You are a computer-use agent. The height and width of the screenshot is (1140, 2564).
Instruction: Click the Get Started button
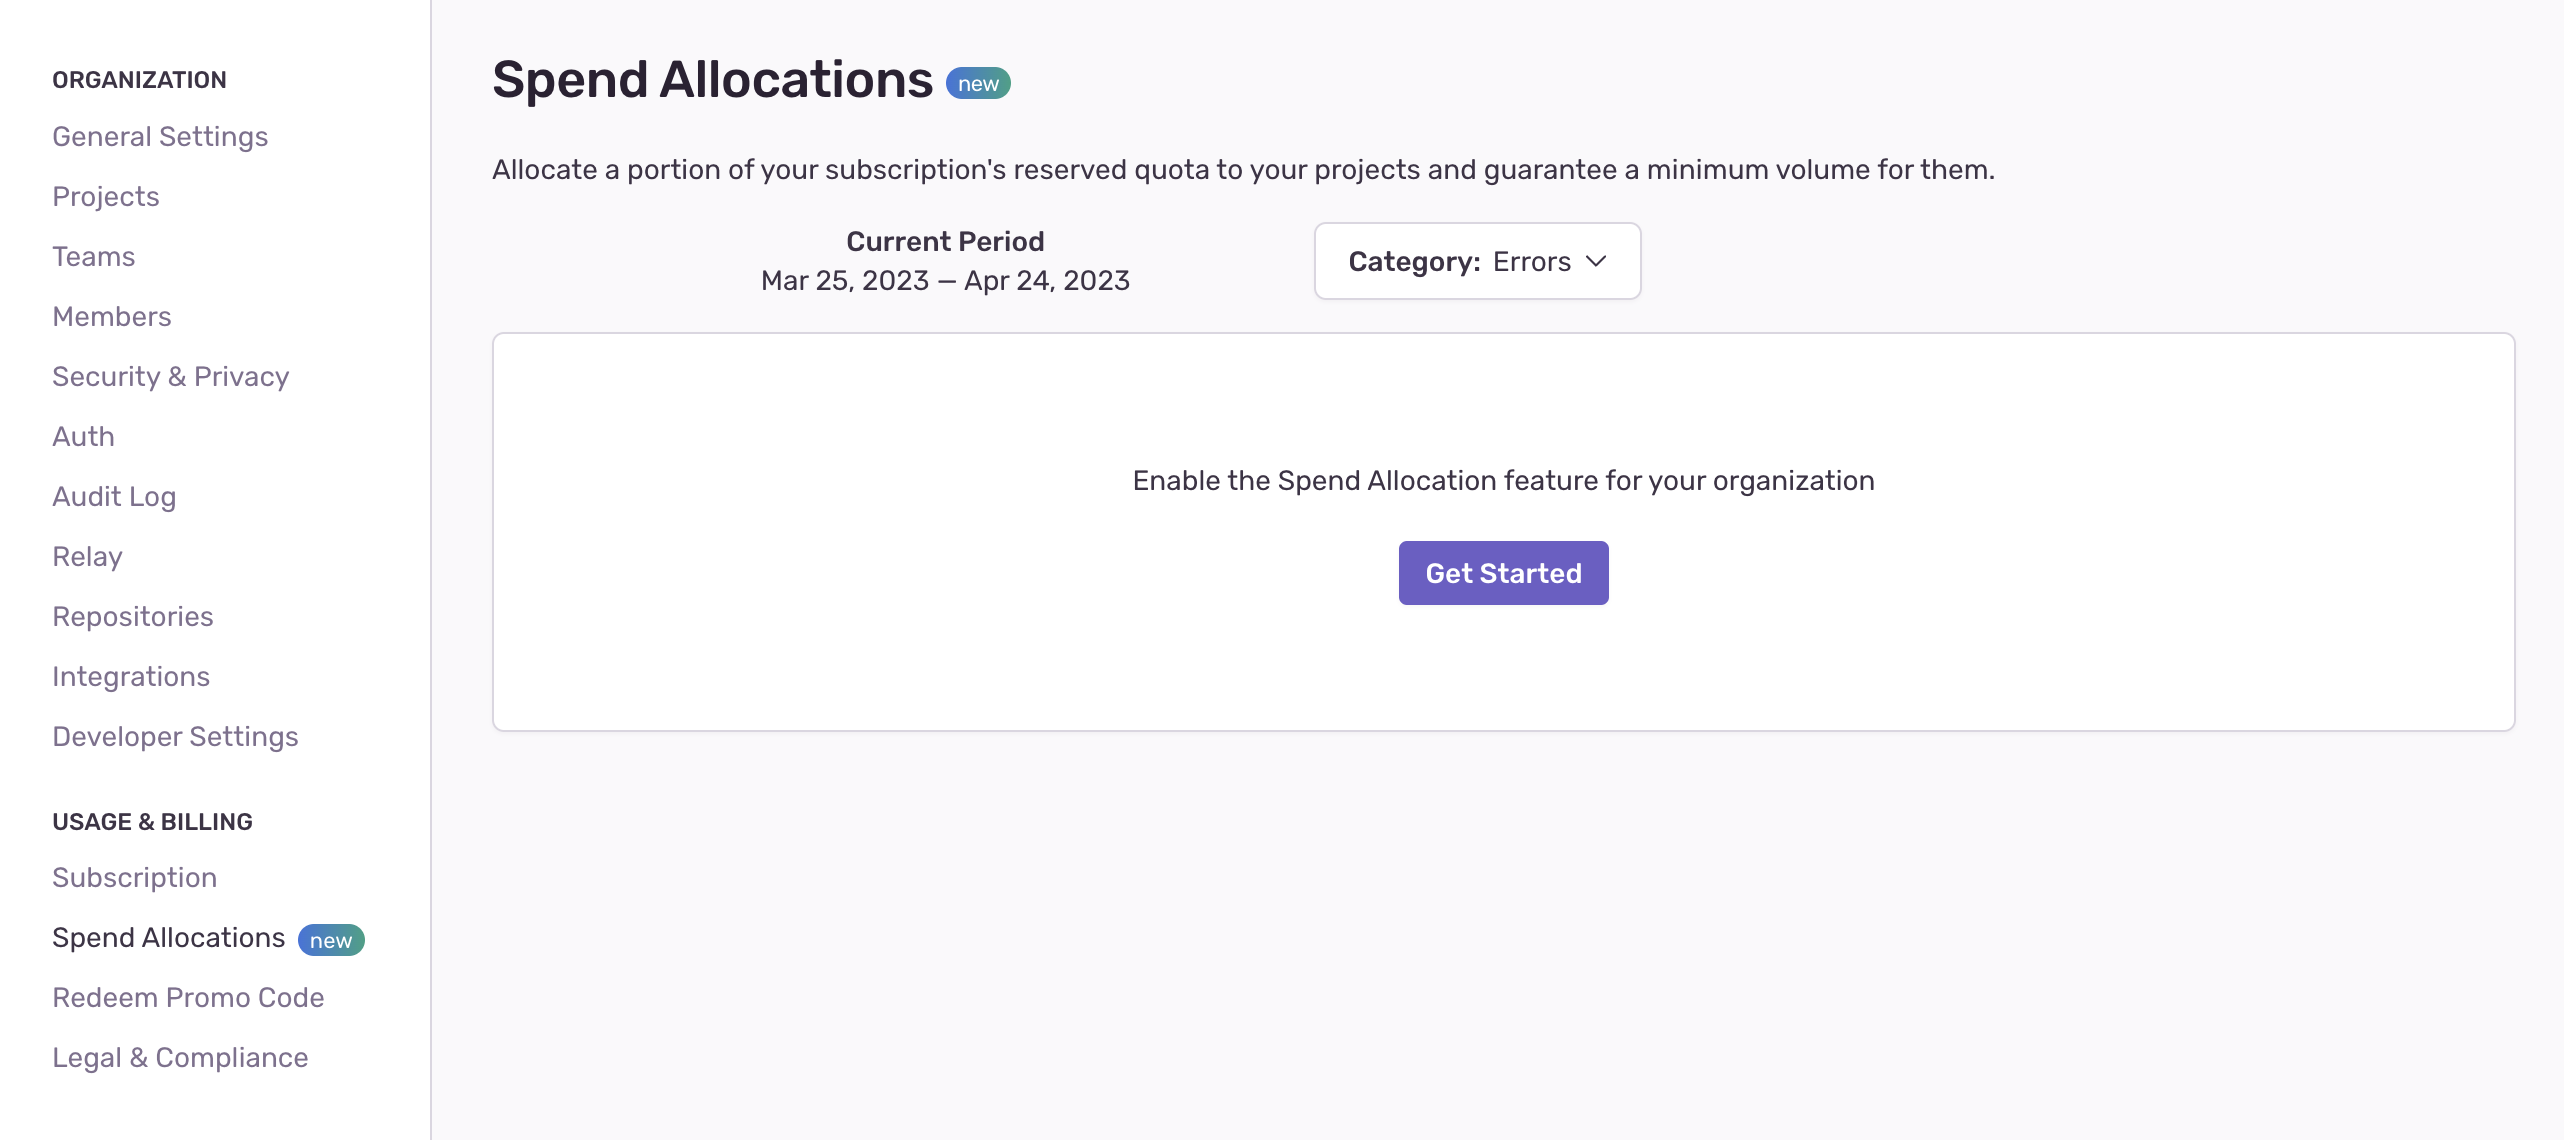tap(1503, 573)
